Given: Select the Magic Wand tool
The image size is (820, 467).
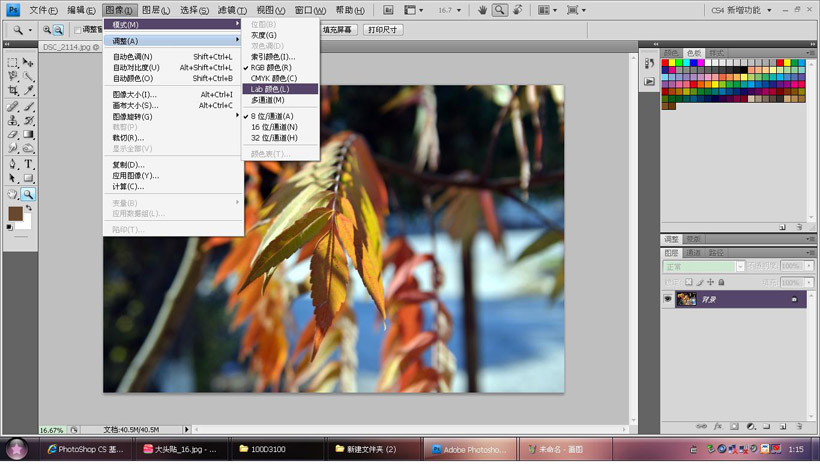Looking at the screenshot, I should coord(28,76).
